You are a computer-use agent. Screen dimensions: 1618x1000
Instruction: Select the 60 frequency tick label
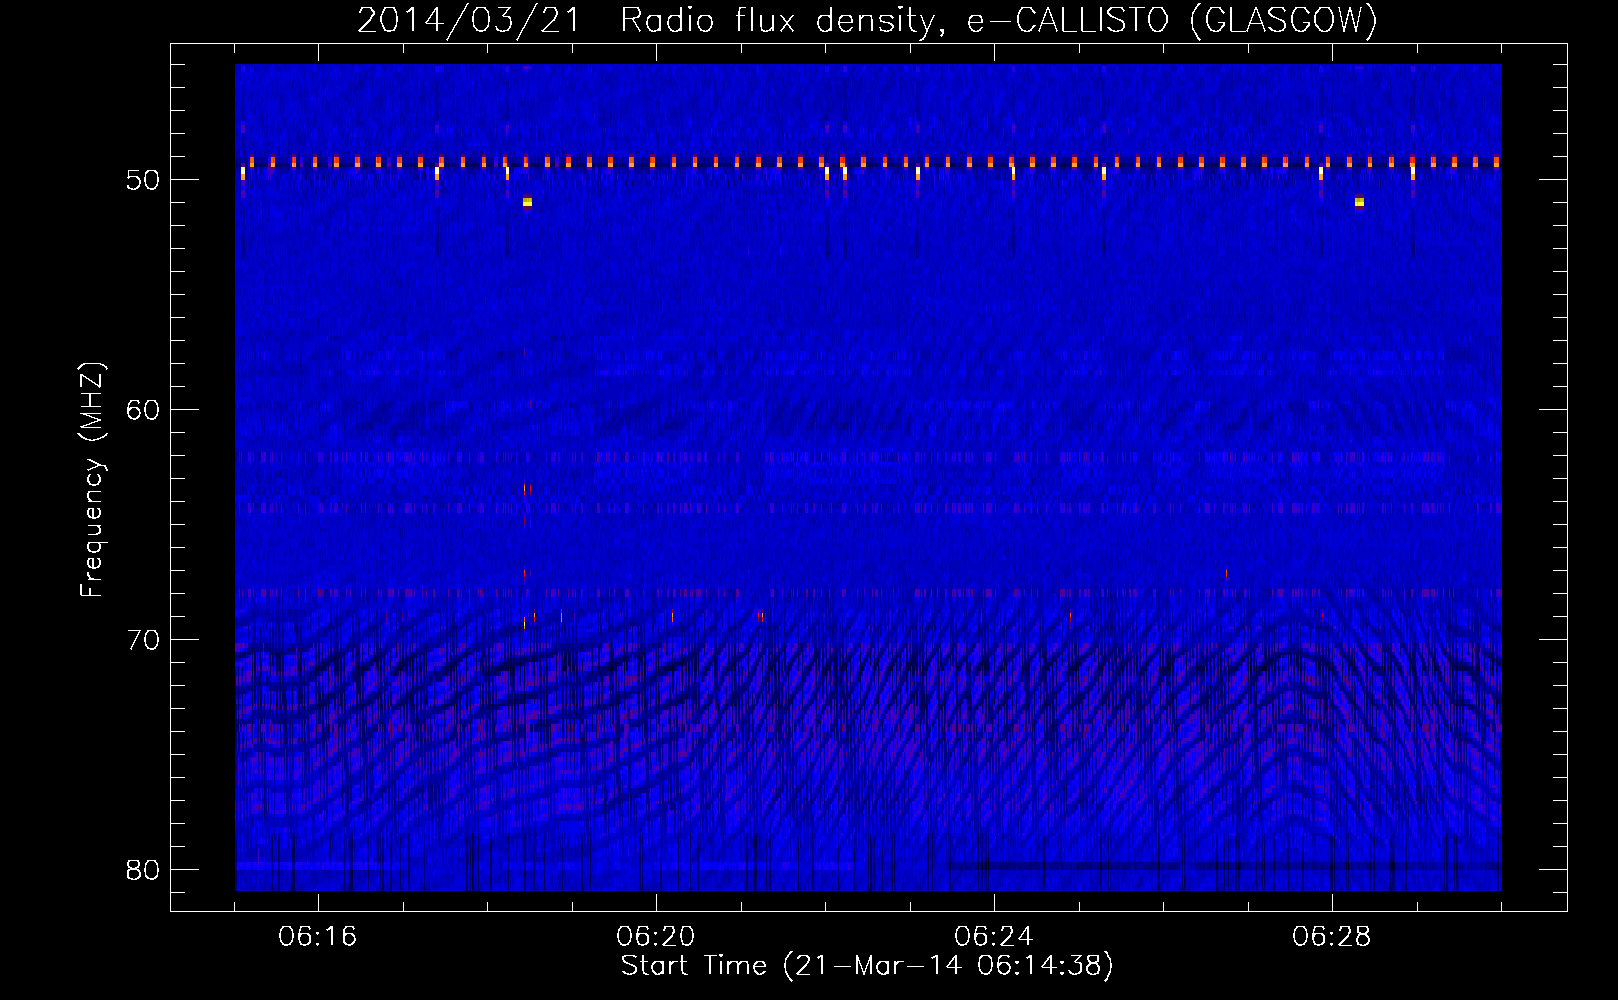pyautogui.click(x=143, y=410)
